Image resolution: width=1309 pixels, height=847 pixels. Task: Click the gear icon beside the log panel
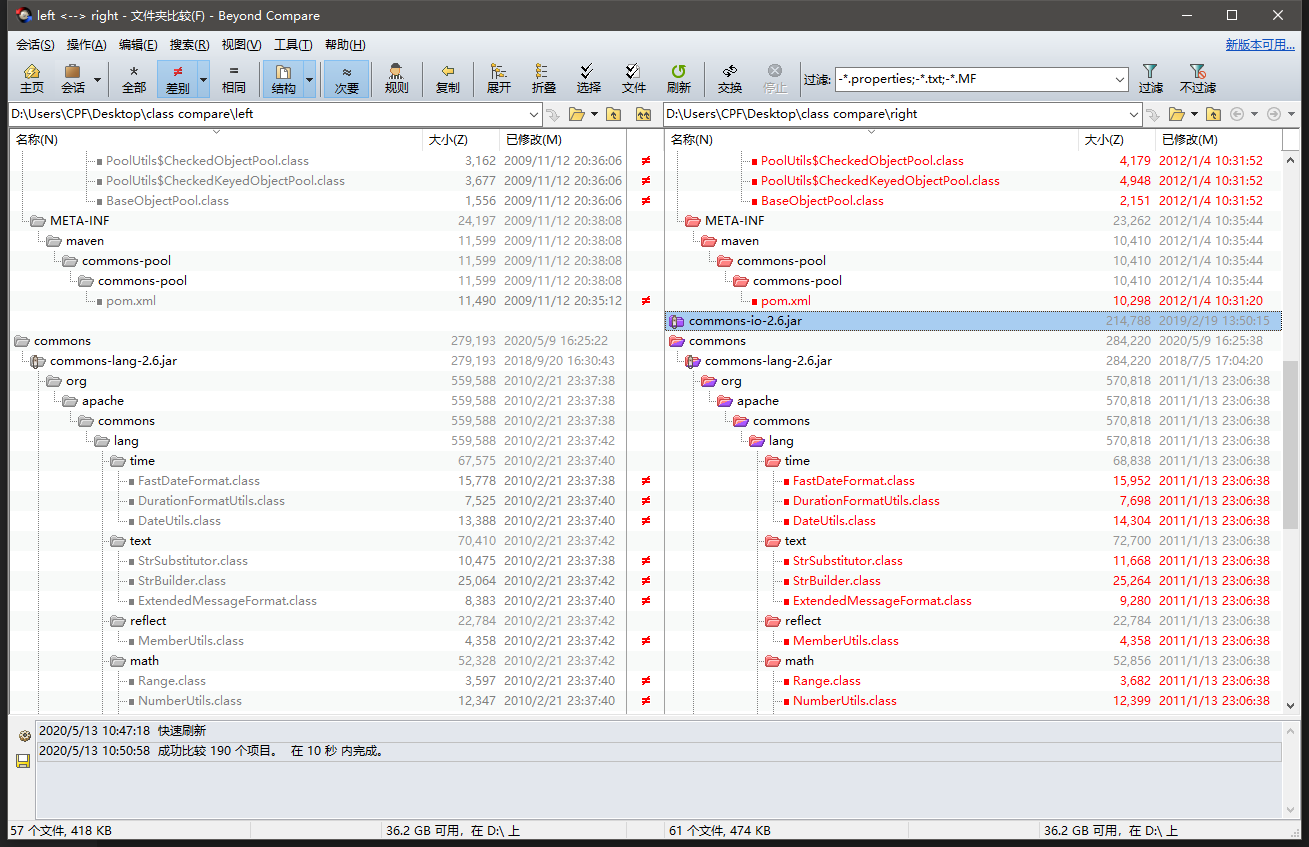[24, 736]
